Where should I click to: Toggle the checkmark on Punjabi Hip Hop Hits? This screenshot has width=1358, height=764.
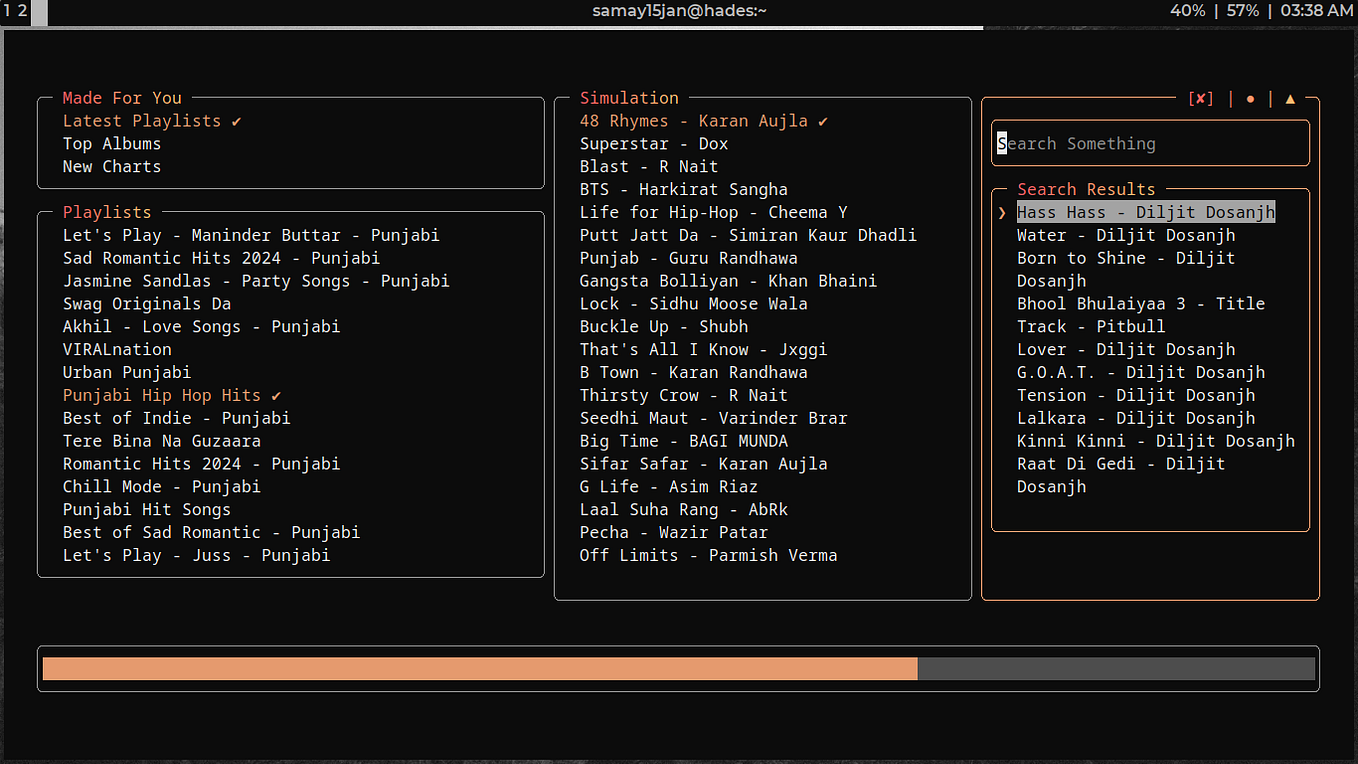[273, 395]
